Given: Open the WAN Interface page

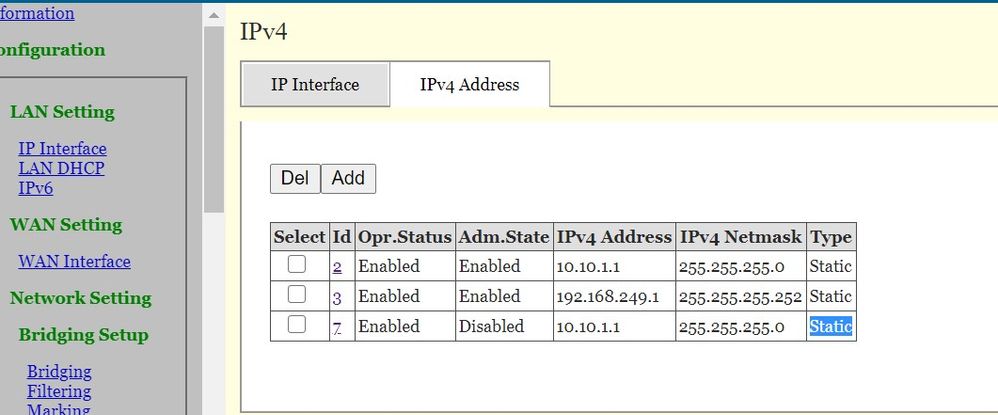Looking at the screenshot, I should pyautogui.click(x=74, y=262).
